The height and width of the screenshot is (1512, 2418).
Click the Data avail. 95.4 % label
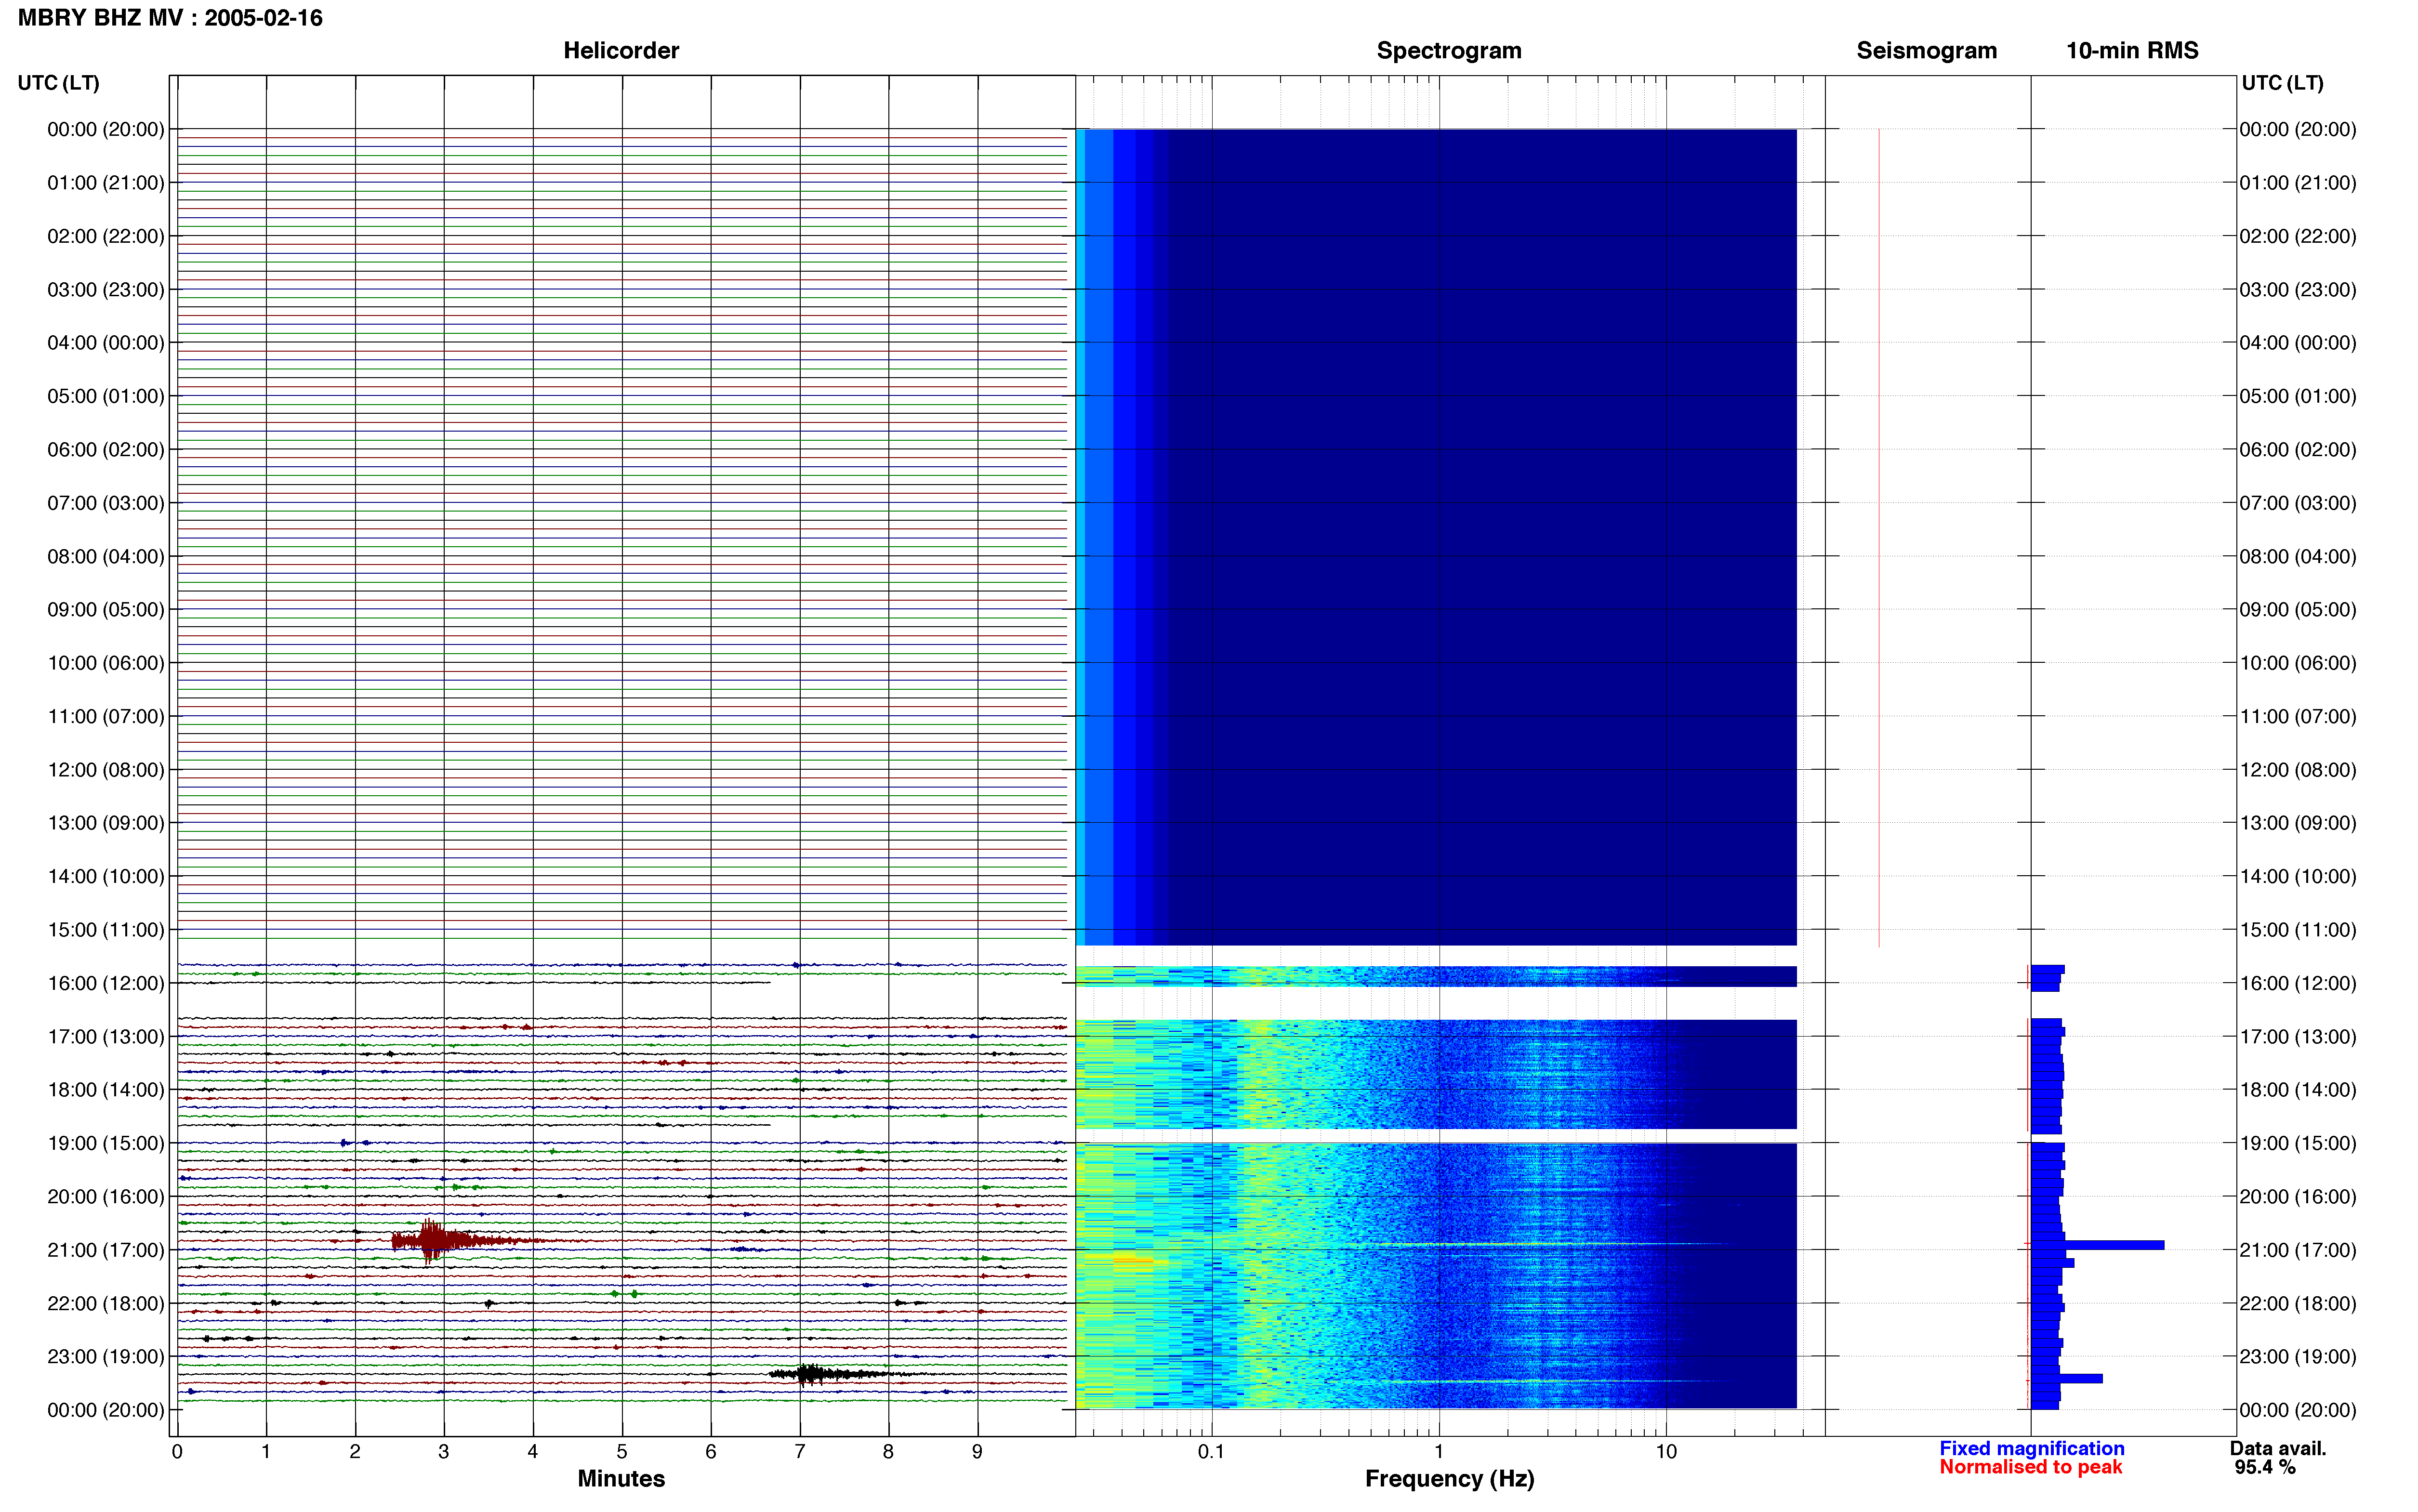2277,1458
